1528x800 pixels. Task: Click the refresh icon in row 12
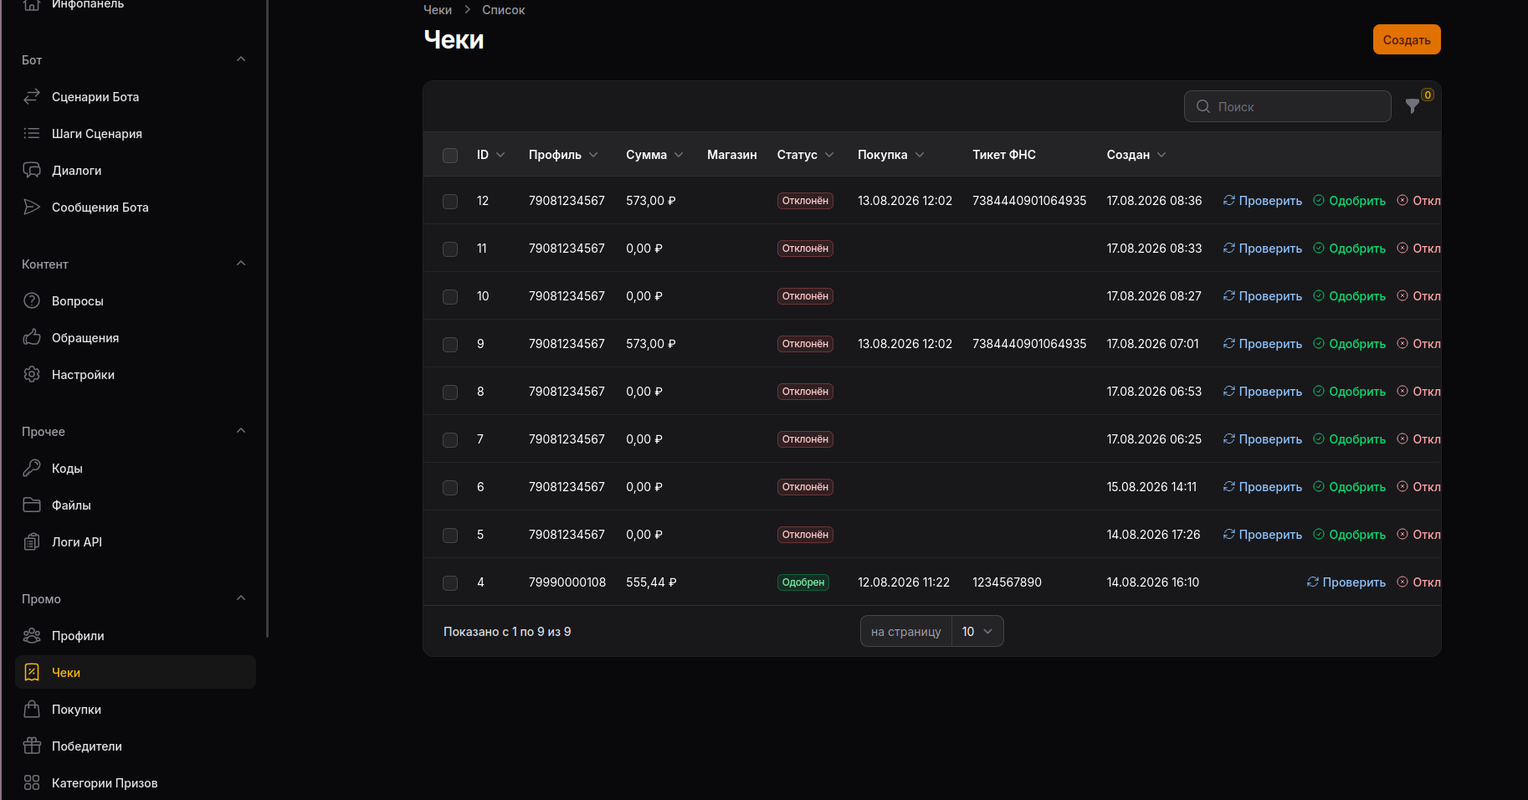pyautogui.click(x=1229, y=201)
